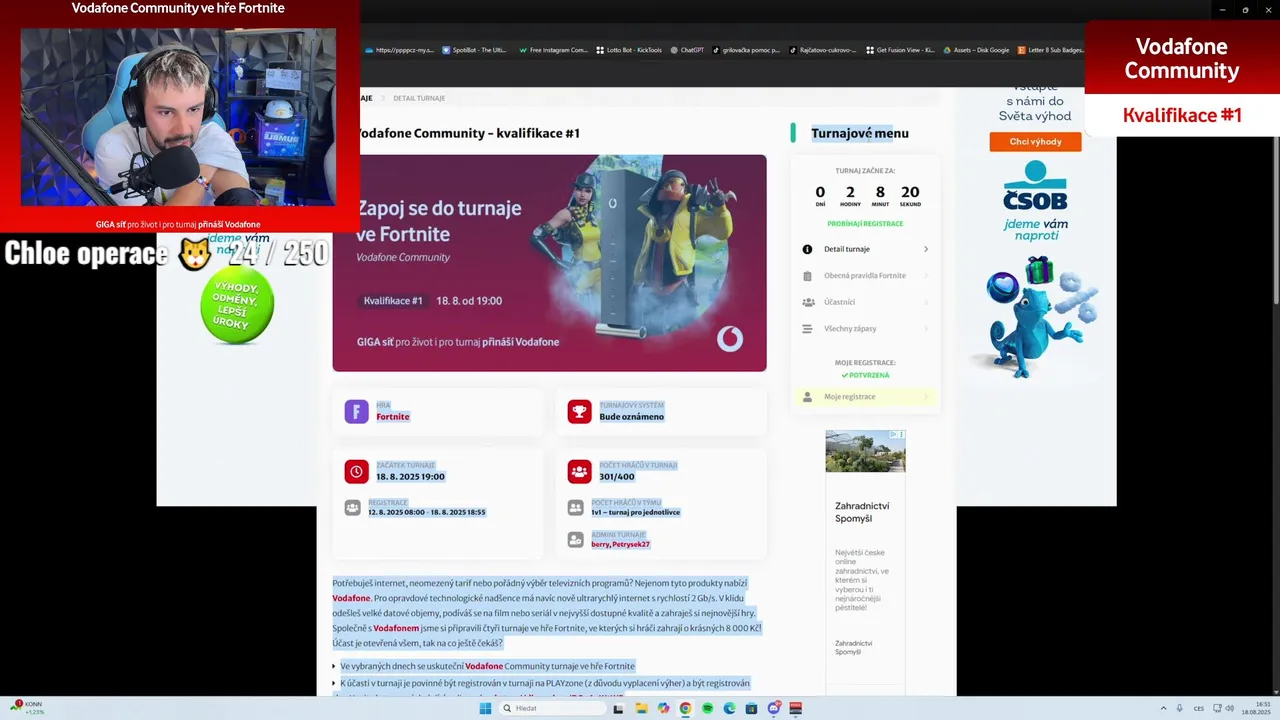This screenshot has height=720, width=1280.
Task: Click the grey team size icon
Action: tap(575, 508)
